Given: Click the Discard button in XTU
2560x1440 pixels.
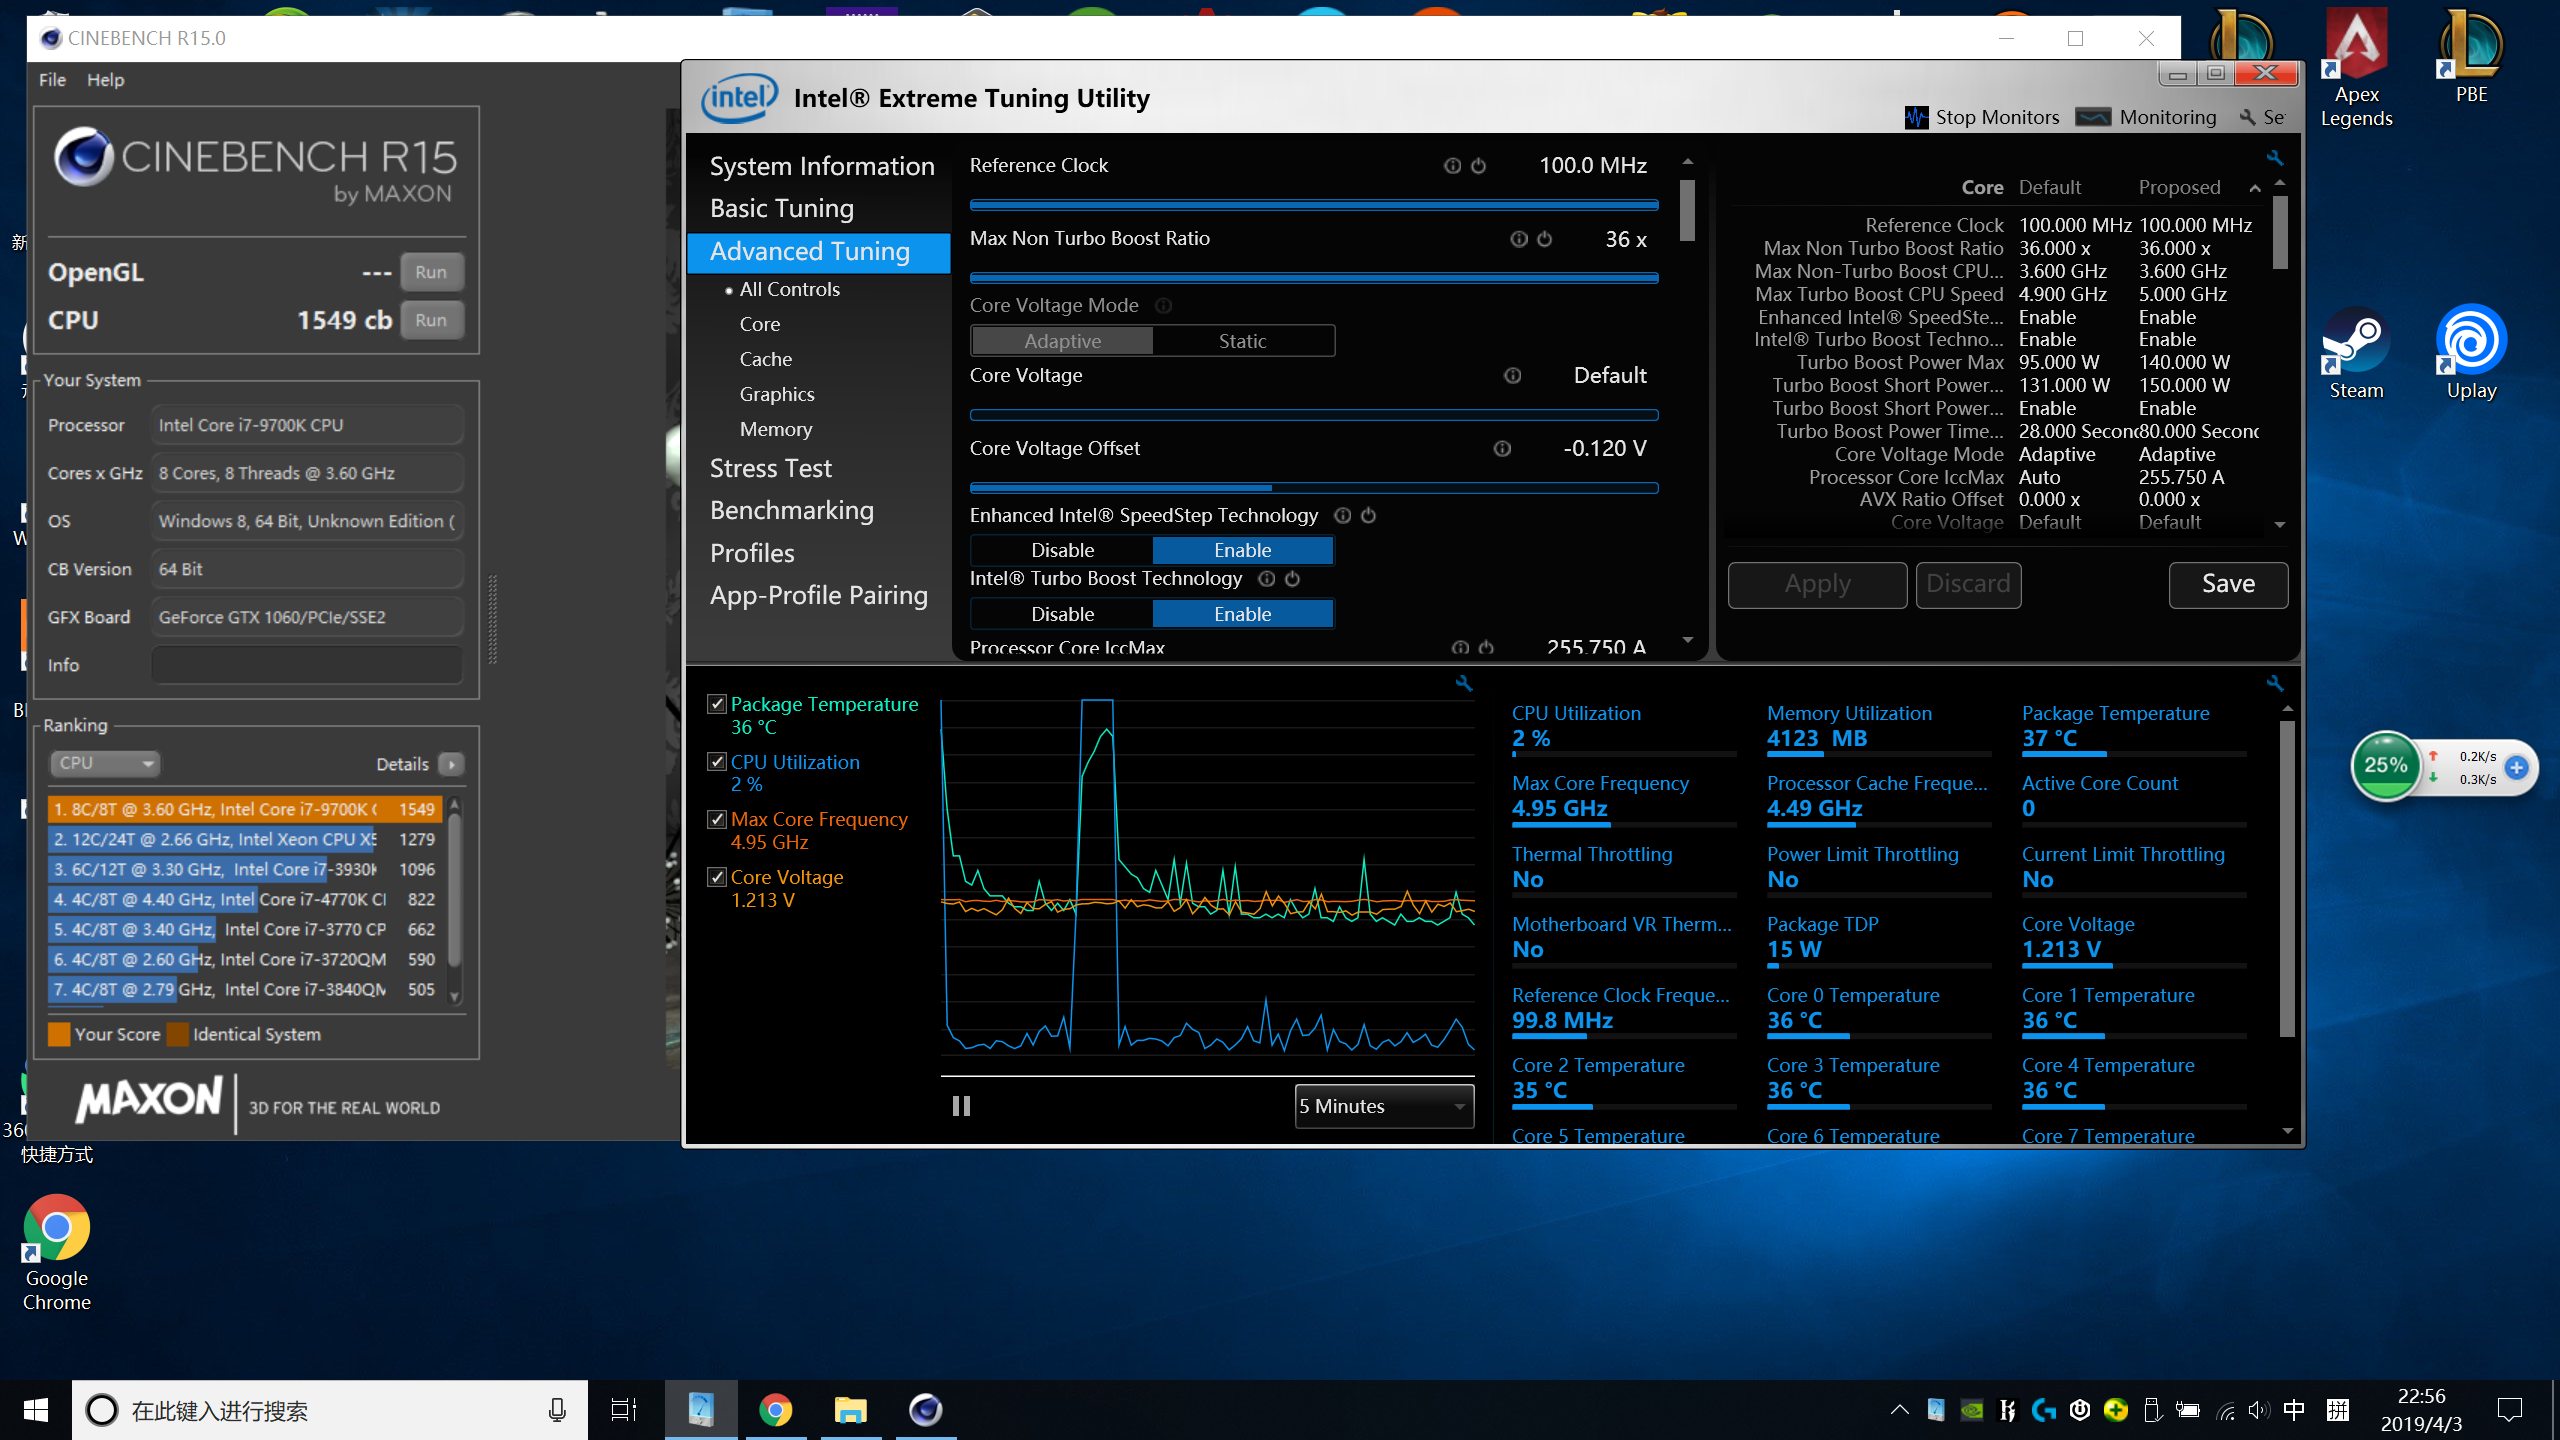Looking at the screenshot, I should [1968, 584].
